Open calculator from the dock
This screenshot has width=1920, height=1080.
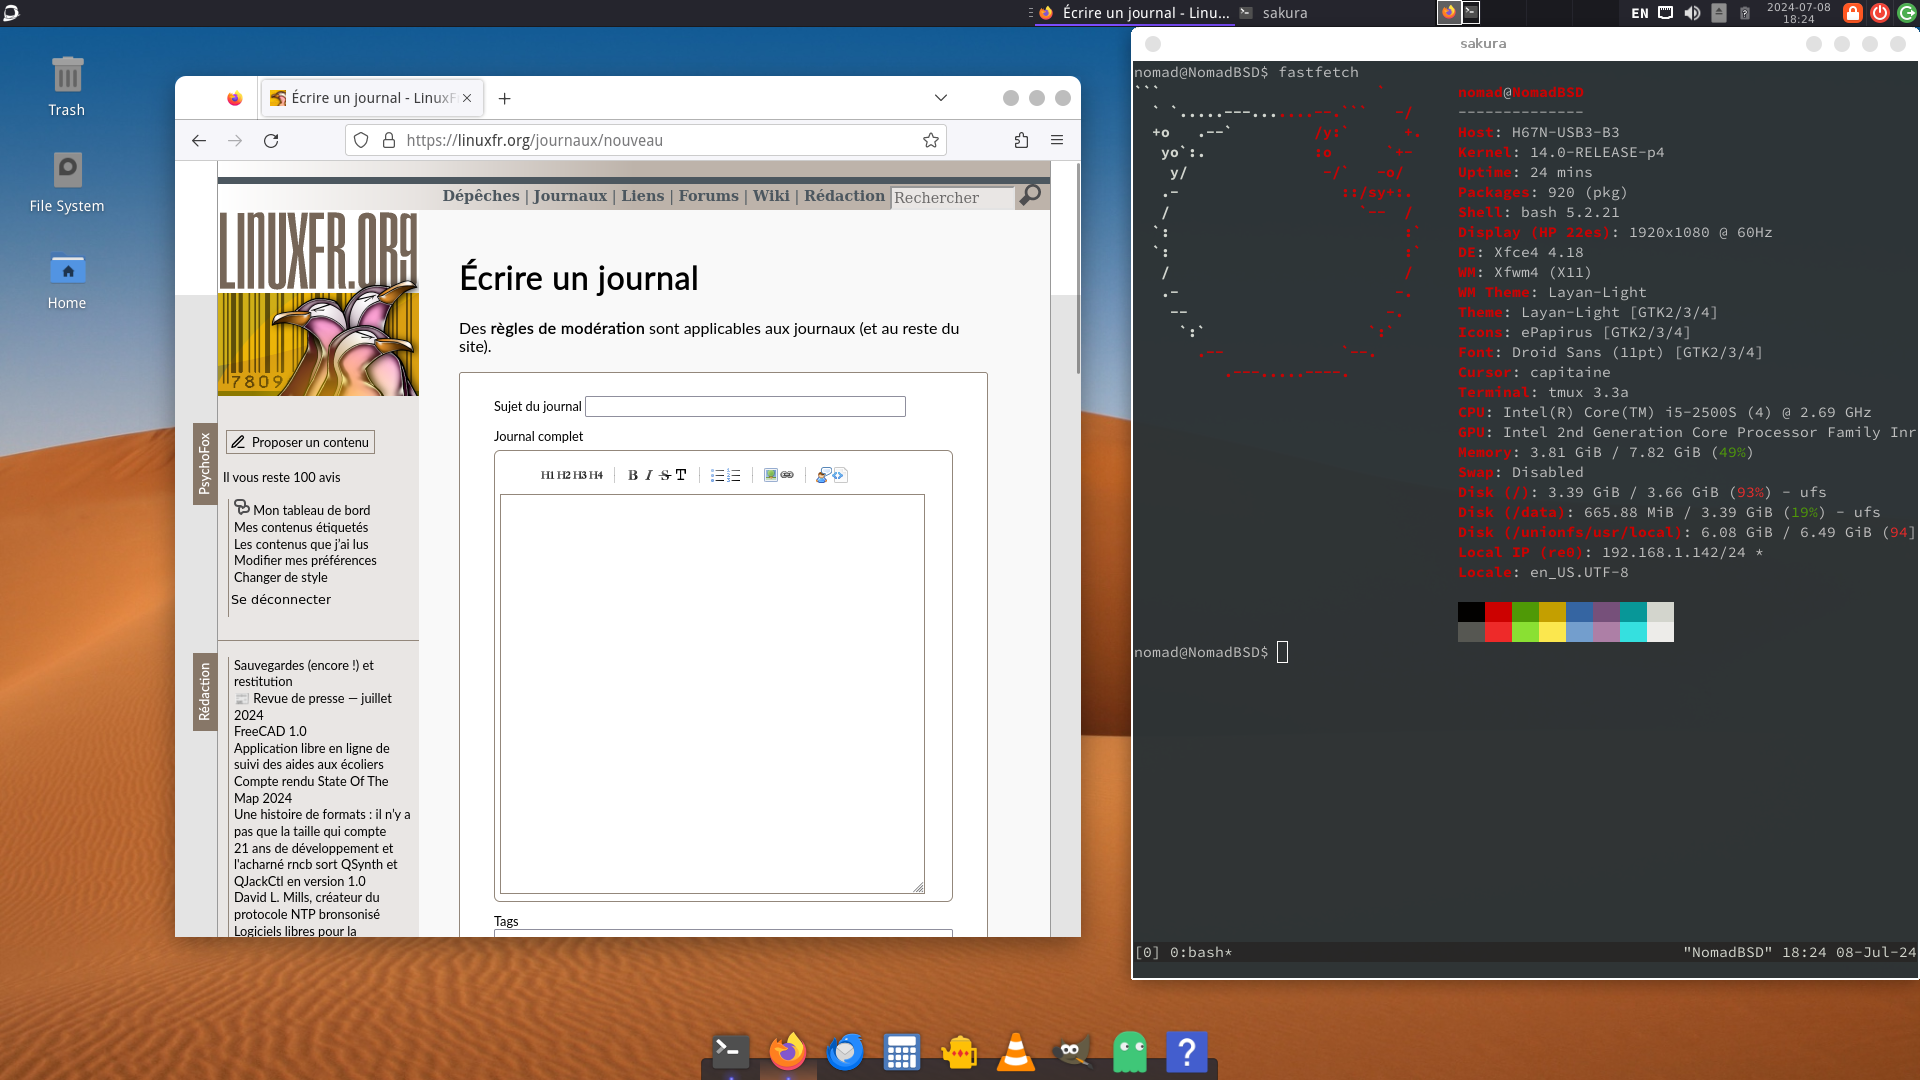[902, 1051]
